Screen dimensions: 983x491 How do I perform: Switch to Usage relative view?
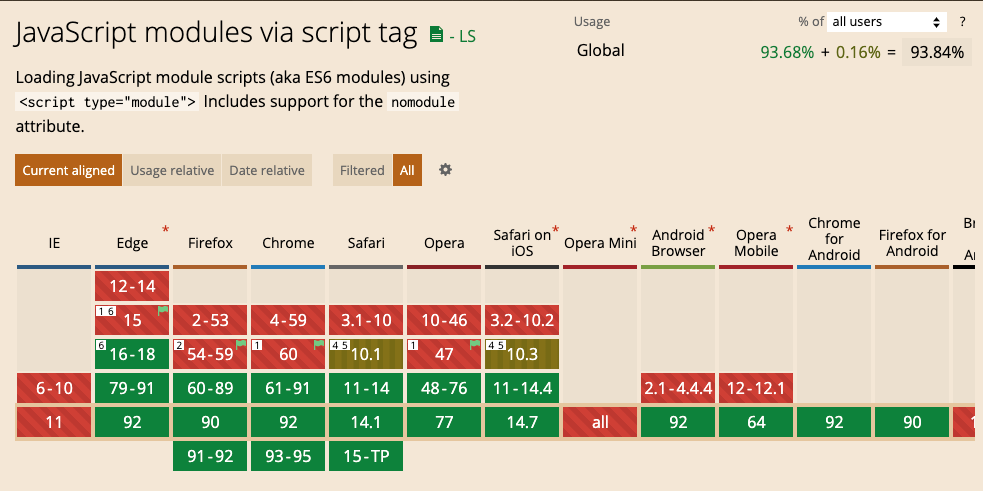coord(172,171)
